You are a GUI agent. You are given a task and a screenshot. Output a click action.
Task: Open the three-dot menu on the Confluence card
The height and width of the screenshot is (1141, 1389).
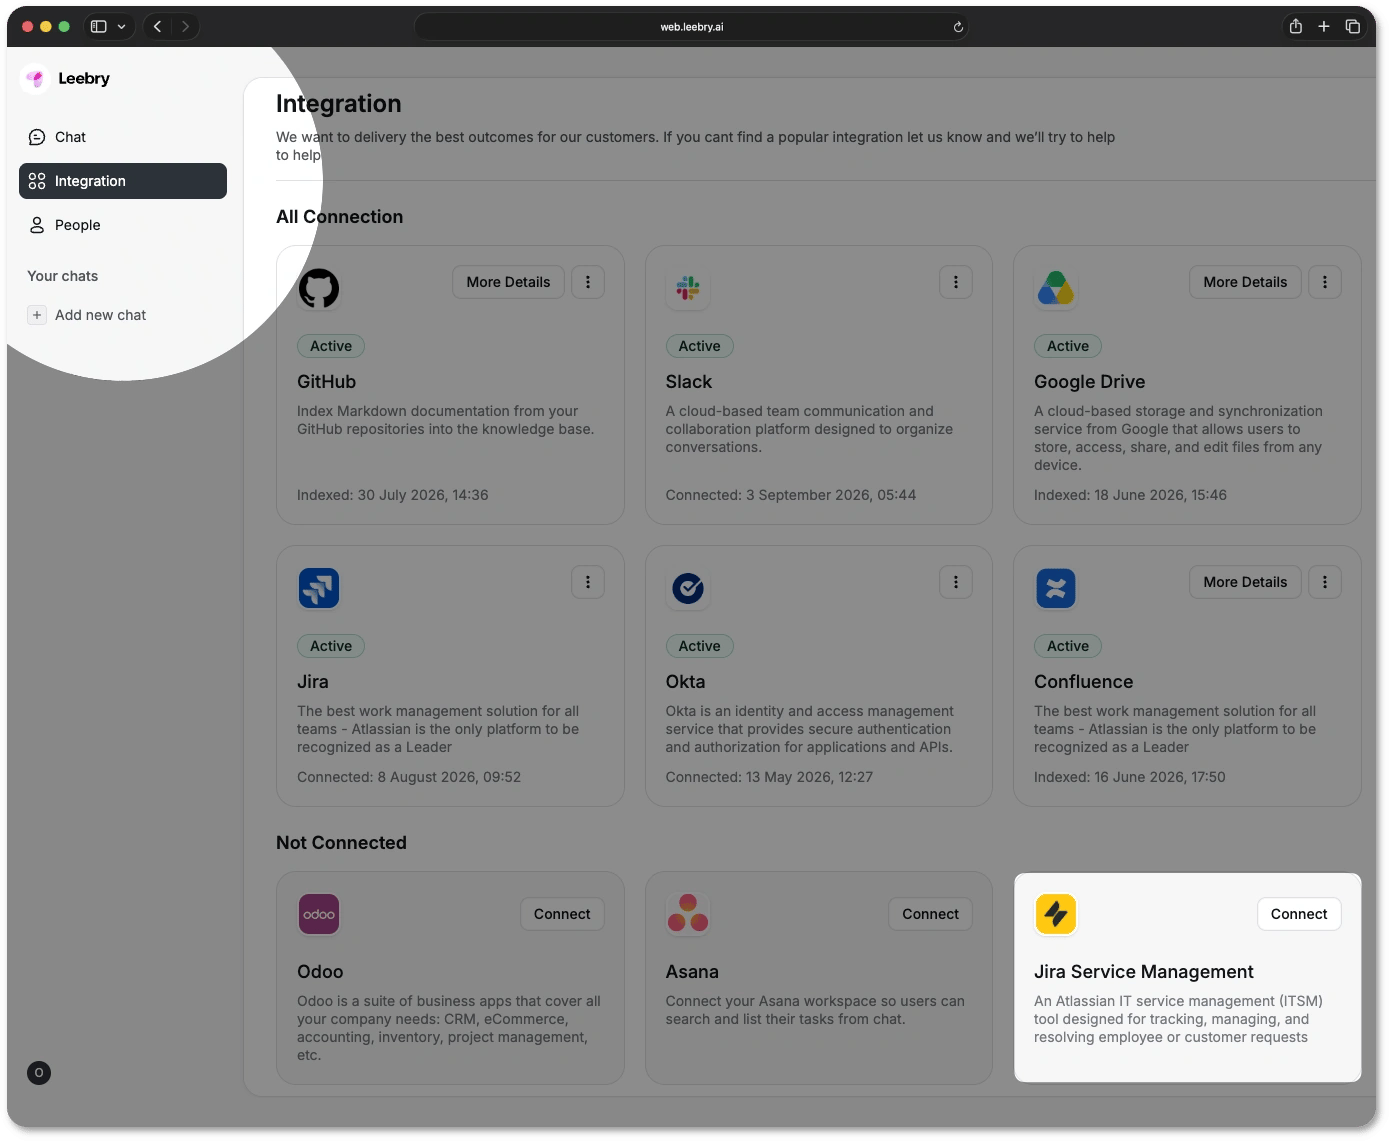[1325, 582]
